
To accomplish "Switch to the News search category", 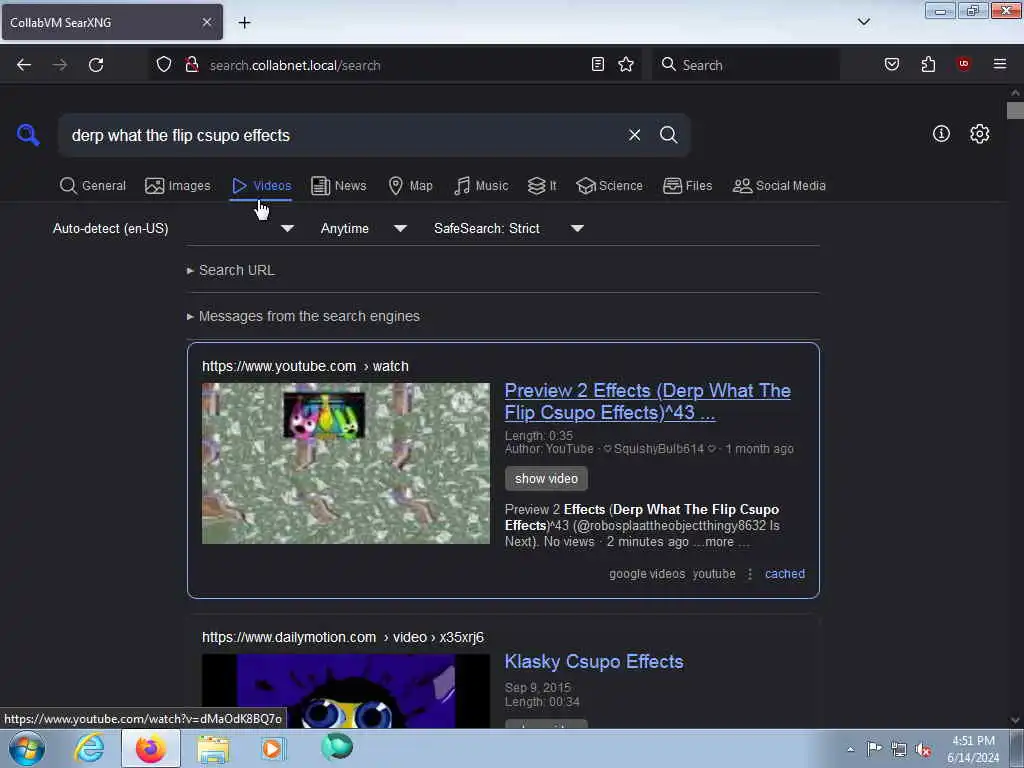I will [338, 186].
